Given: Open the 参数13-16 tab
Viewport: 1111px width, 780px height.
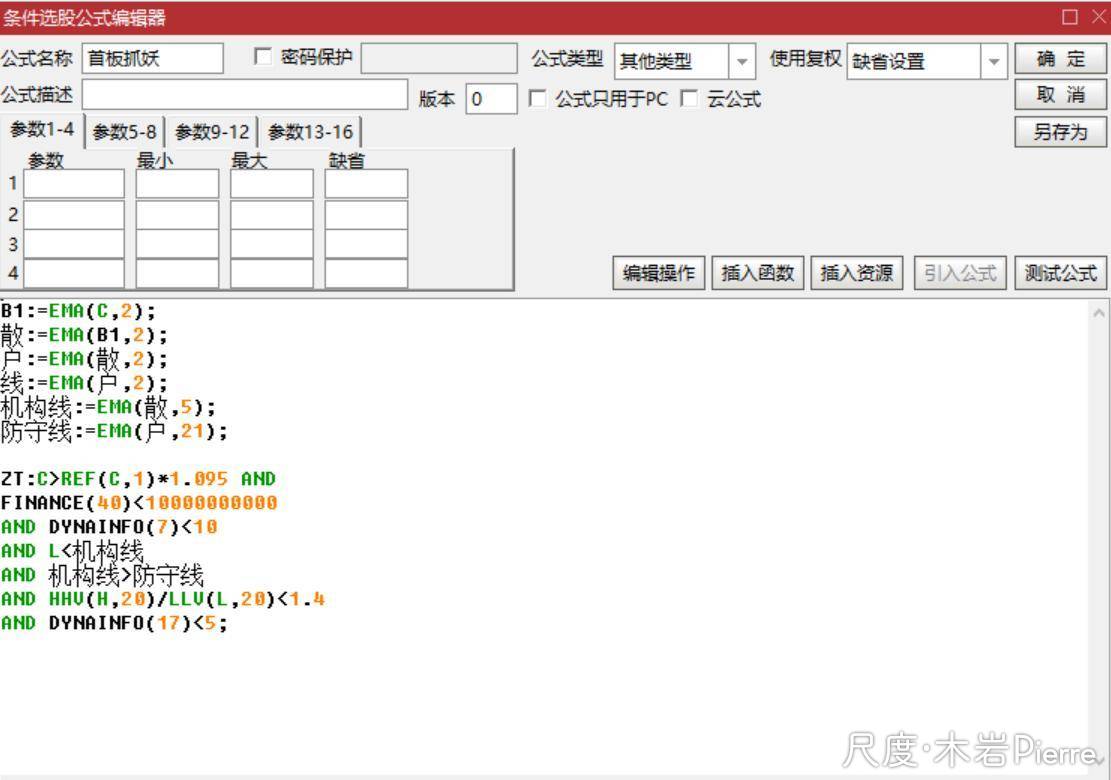Looking at the screenshot, I should click(310, 132).
